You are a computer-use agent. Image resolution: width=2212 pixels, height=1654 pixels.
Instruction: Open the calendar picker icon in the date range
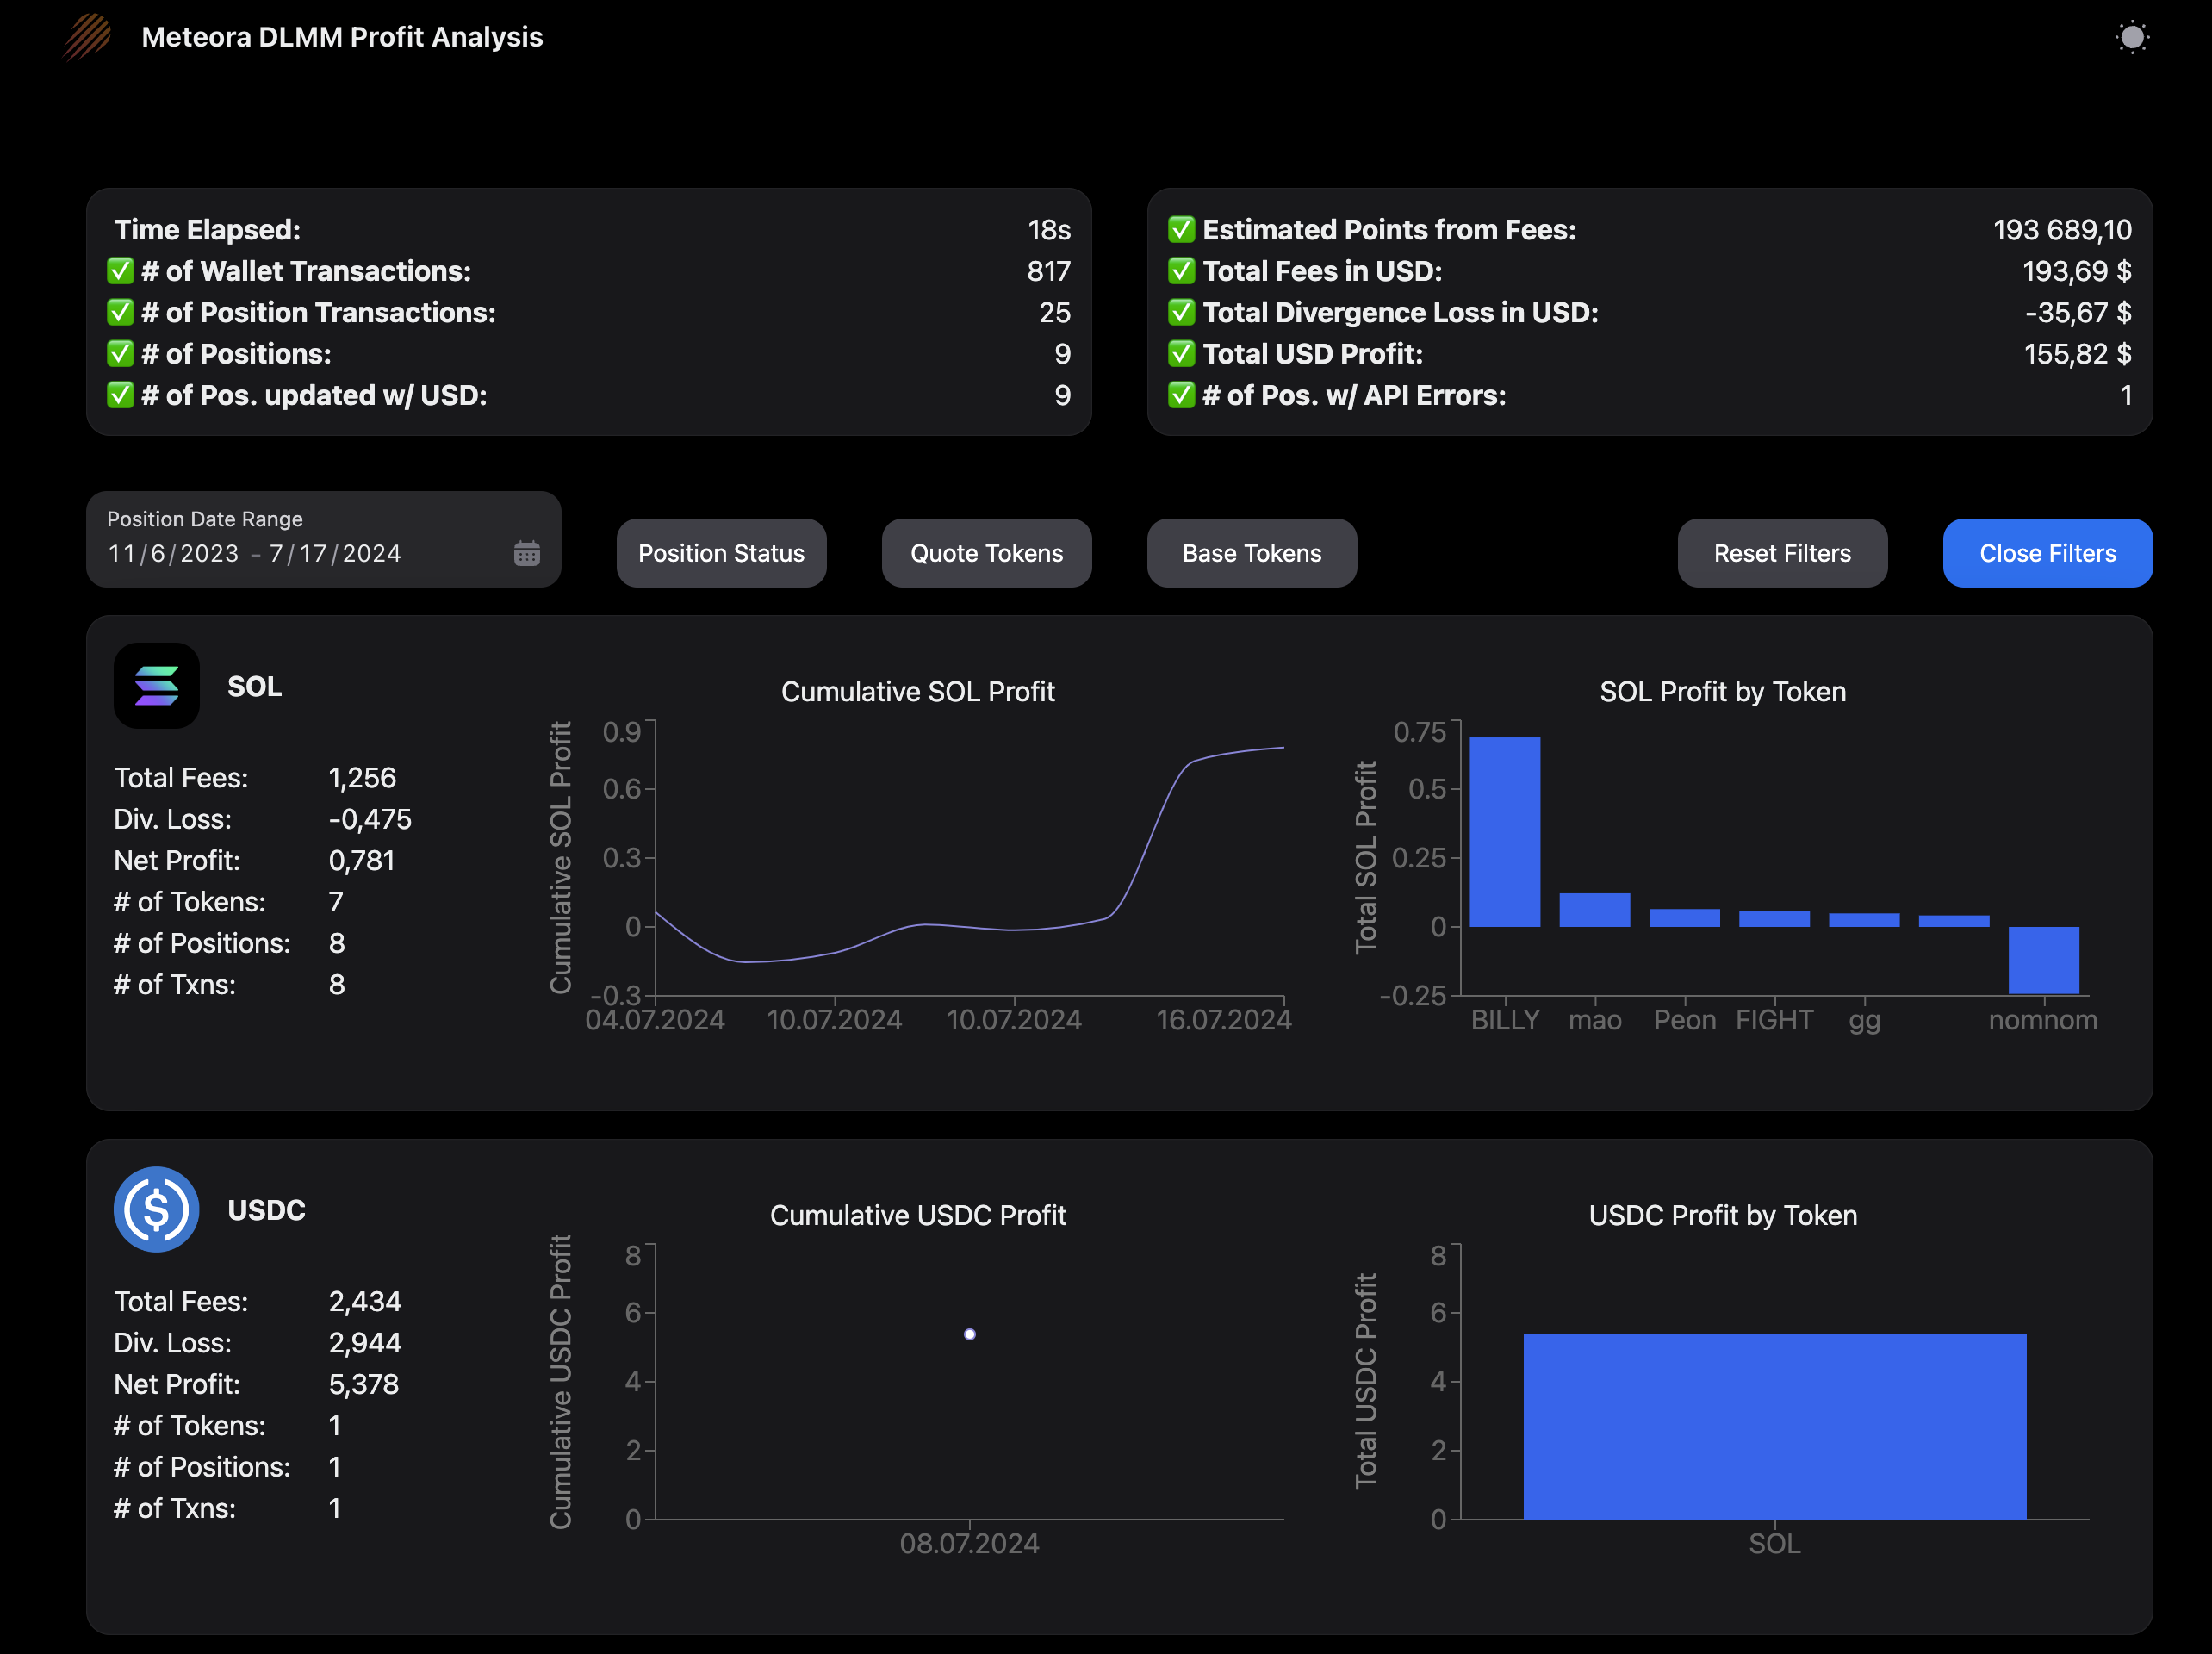coord(527,553)
